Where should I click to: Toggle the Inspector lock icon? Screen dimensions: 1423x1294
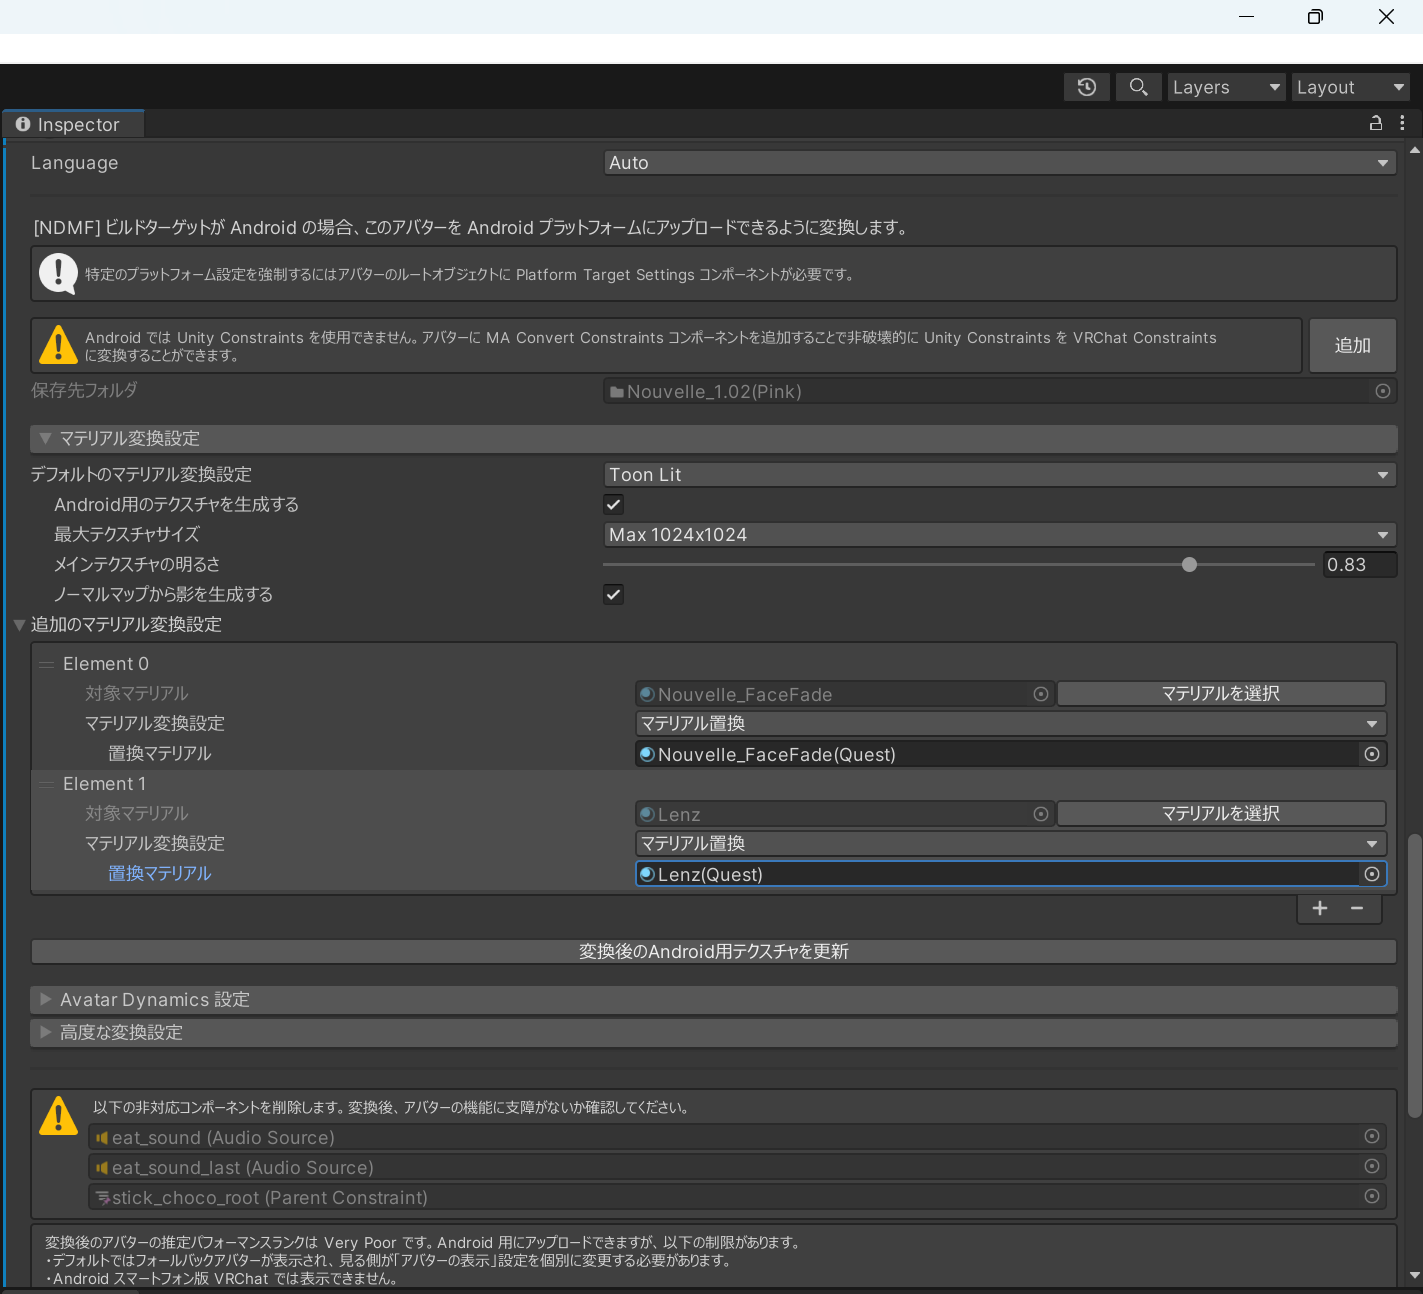(x=1376, y=123)
